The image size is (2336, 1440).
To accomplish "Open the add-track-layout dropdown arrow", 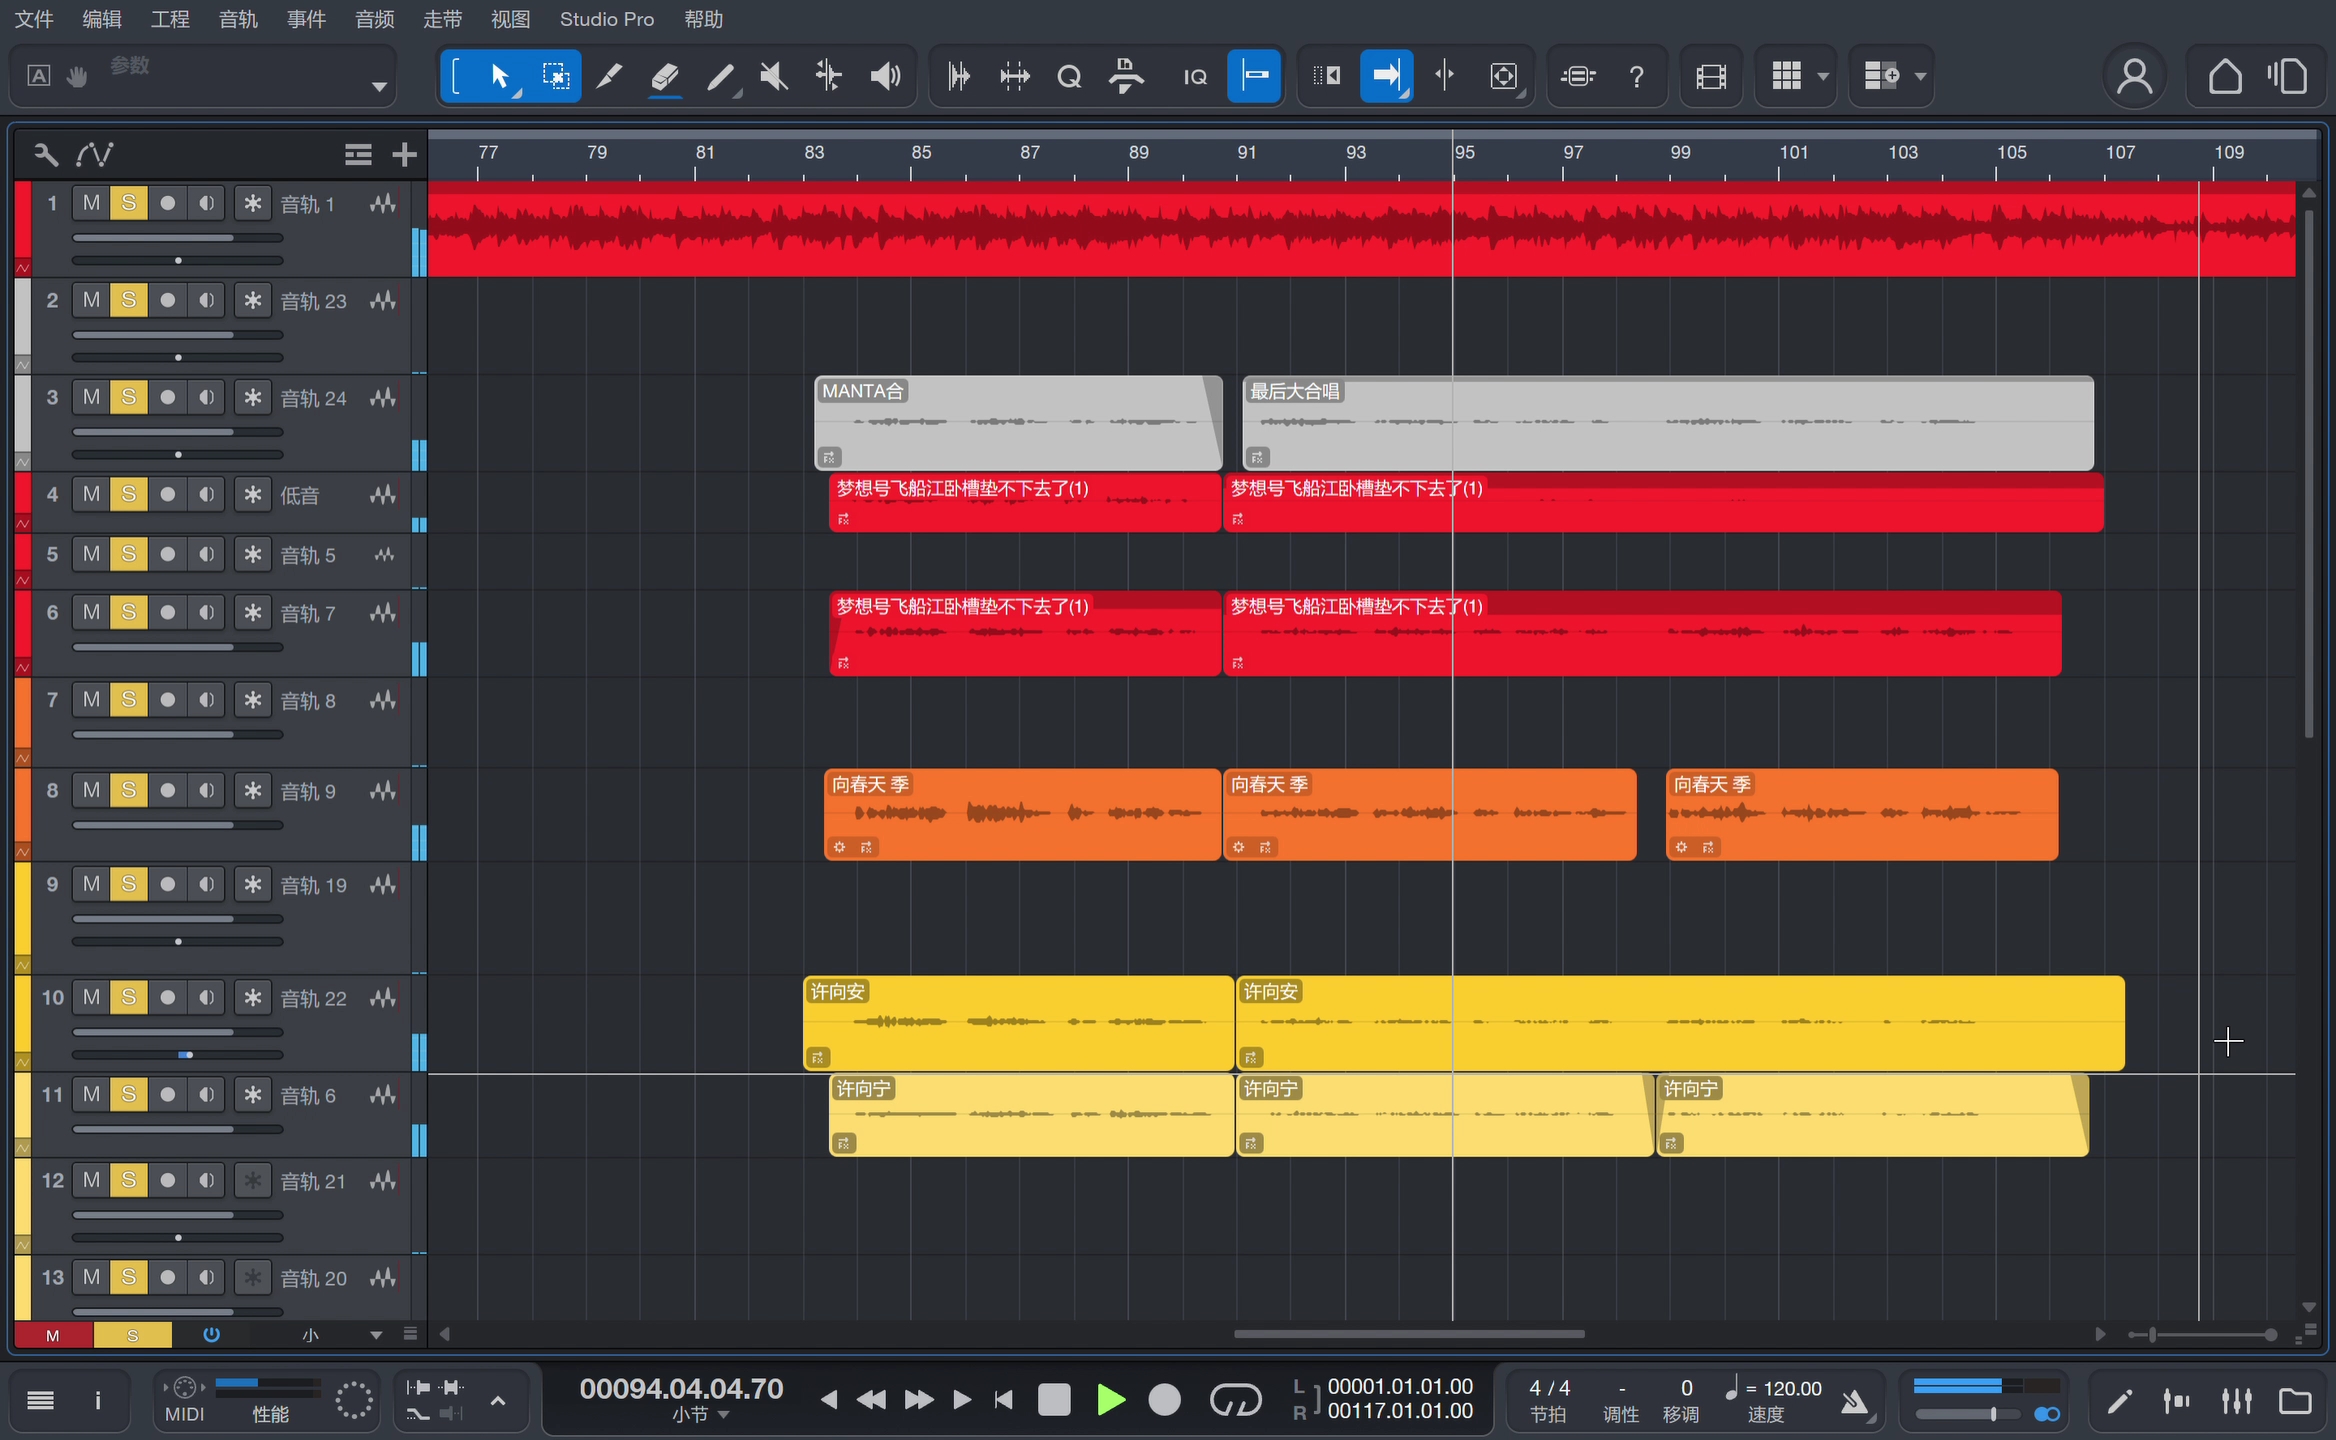I will [1920, 76].
